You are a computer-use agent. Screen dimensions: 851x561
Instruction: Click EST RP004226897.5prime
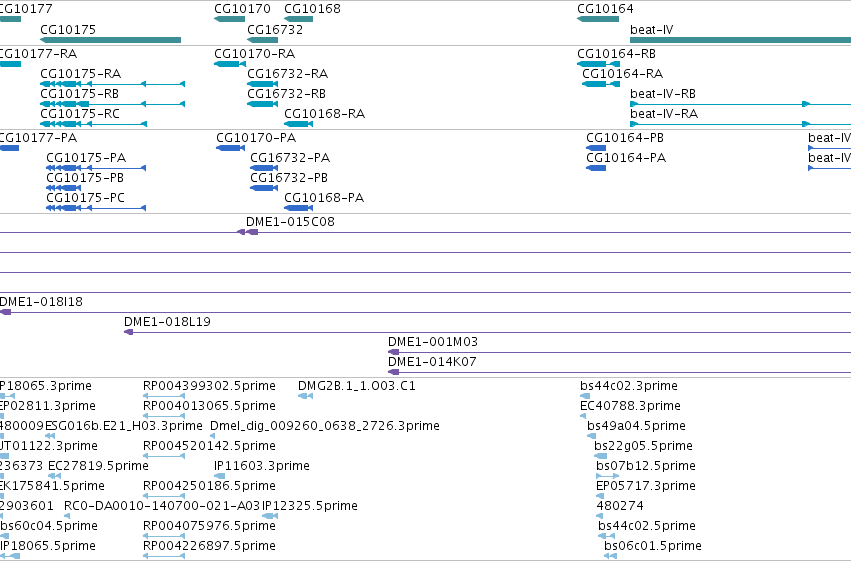tap(164, 557)
